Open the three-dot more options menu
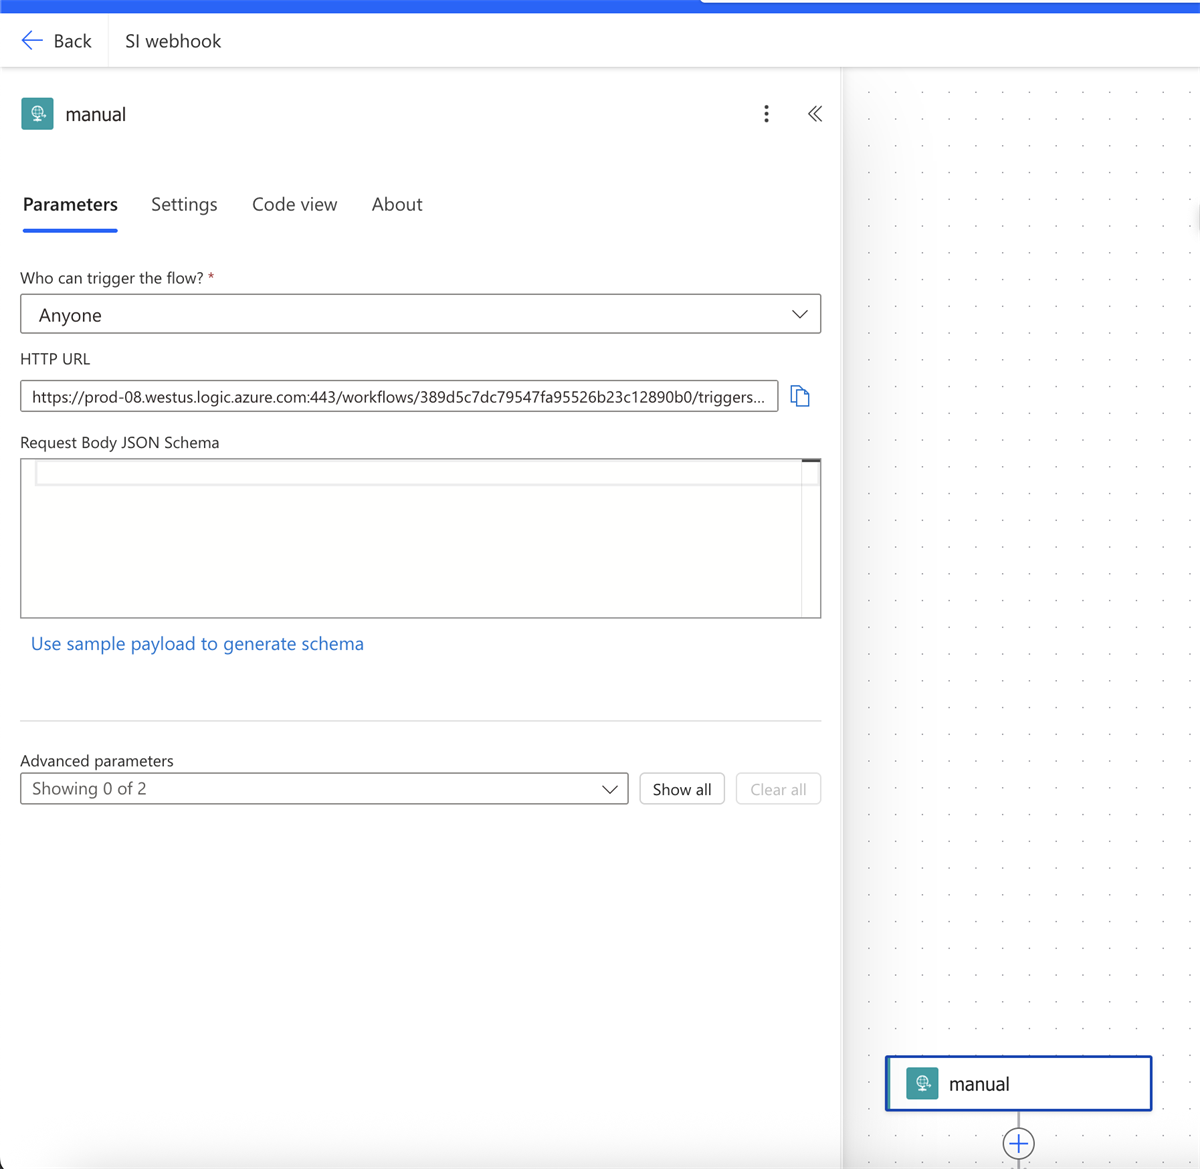 click(x=767, y=114)
